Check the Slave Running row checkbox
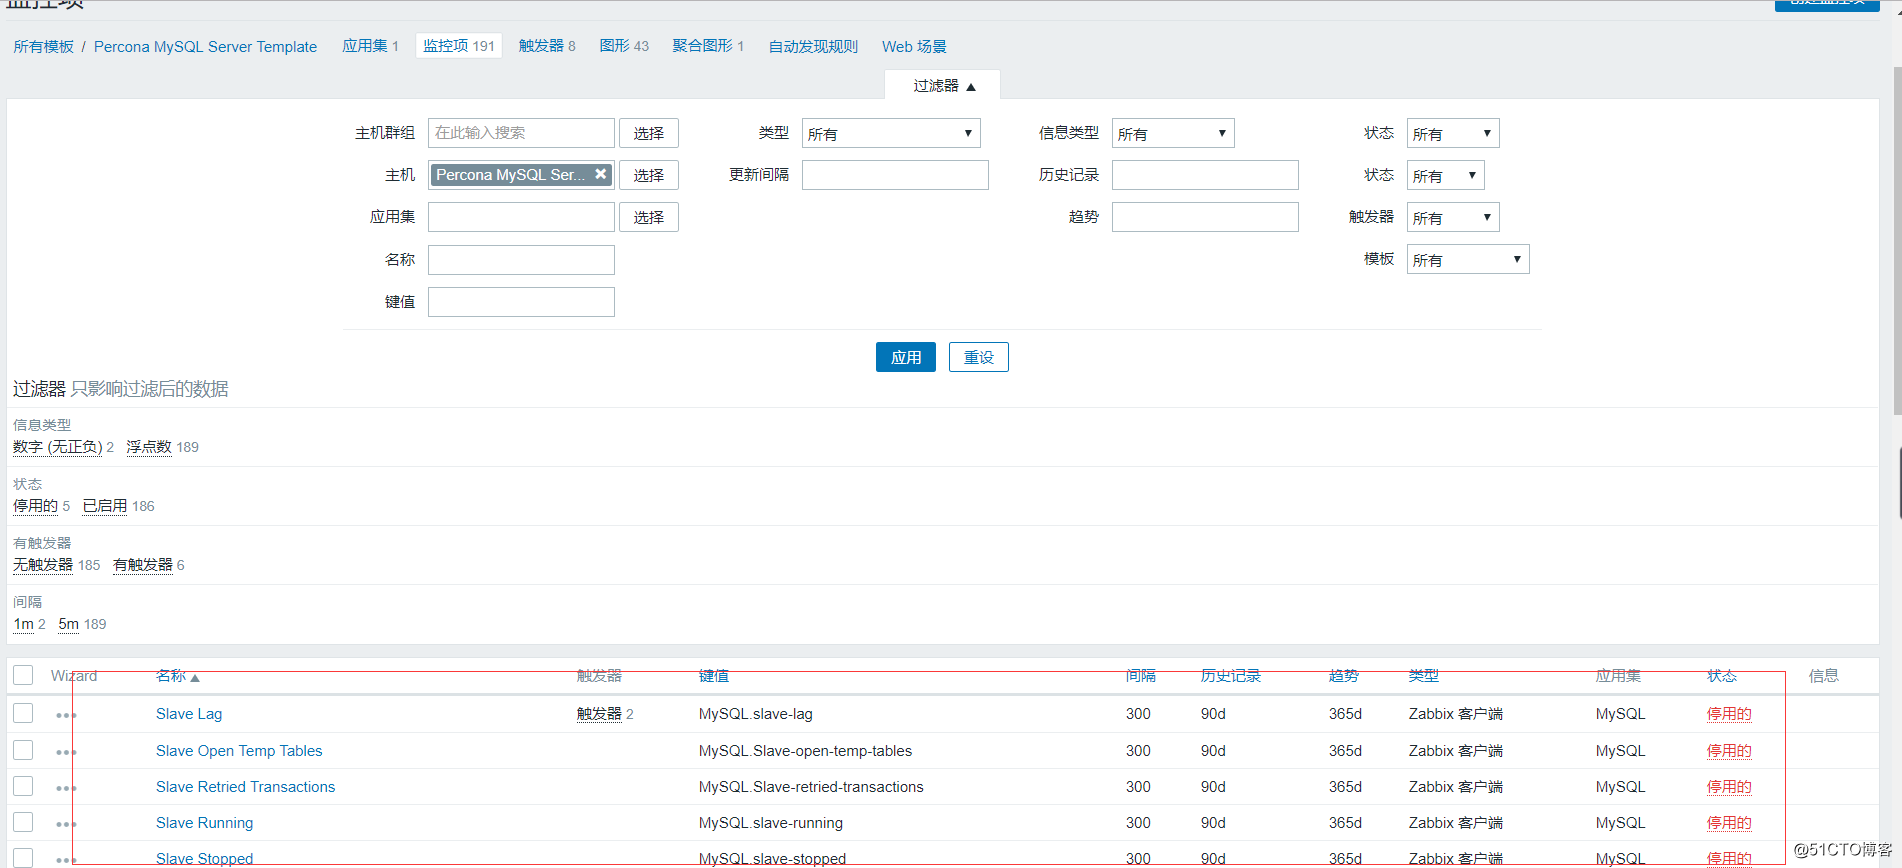 pos(23,822)
